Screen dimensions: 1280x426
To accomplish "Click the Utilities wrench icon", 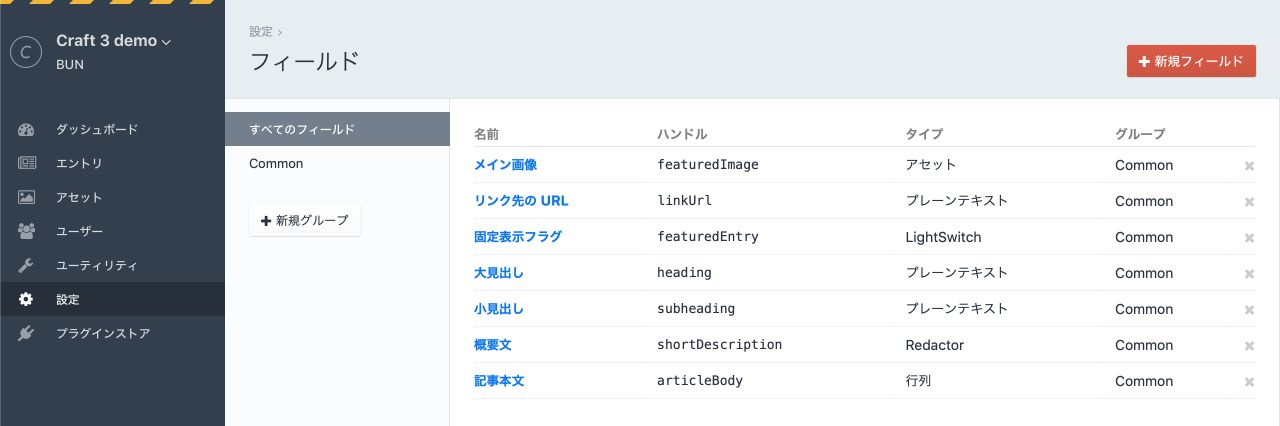I will 27,265.
